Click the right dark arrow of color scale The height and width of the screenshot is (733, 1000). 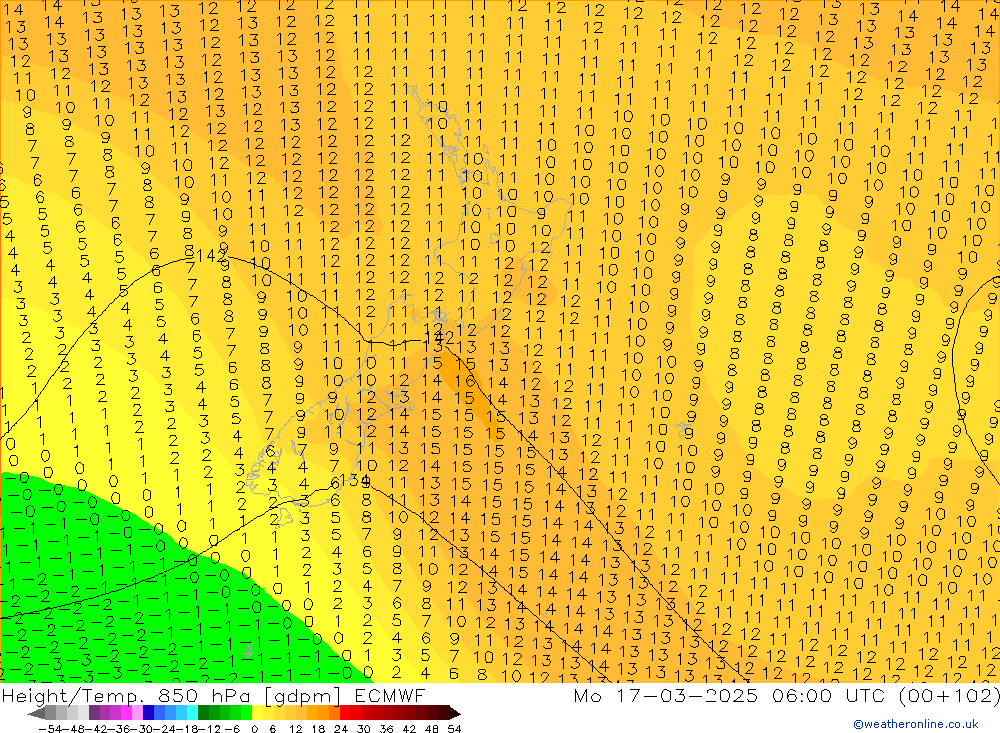(455, 714)
